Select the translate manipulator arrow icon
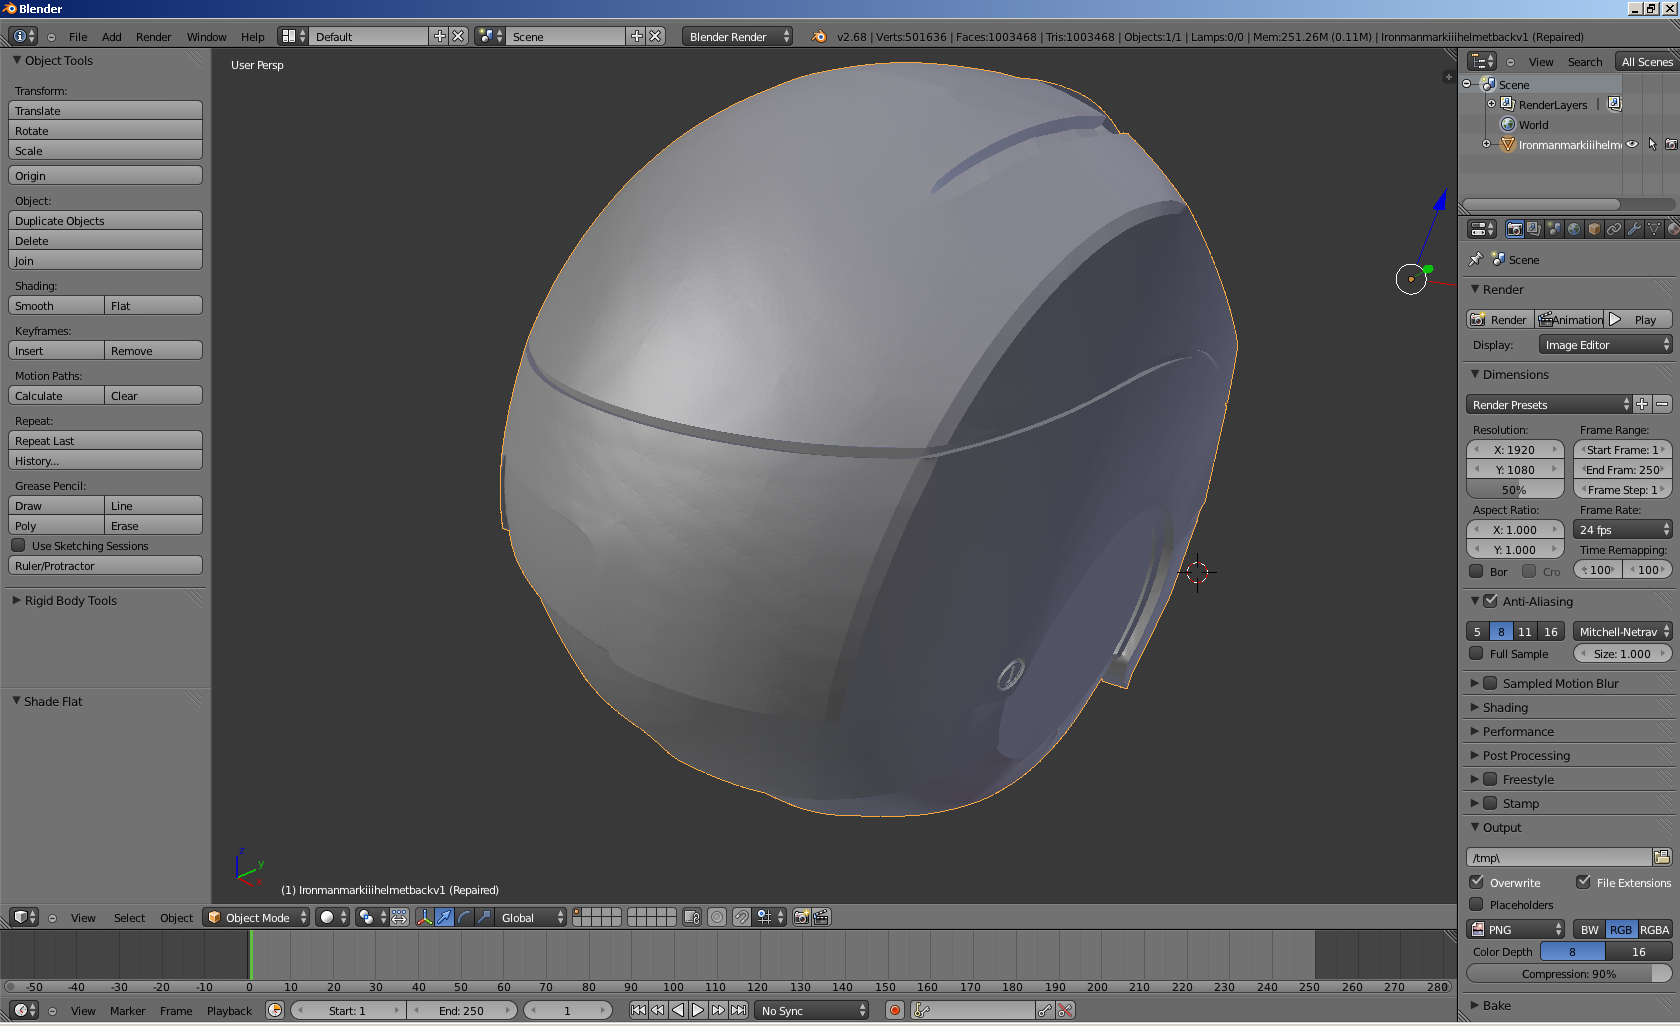Image resolution: width=1680 pixels, height=1026 pixels. [444, 917]
